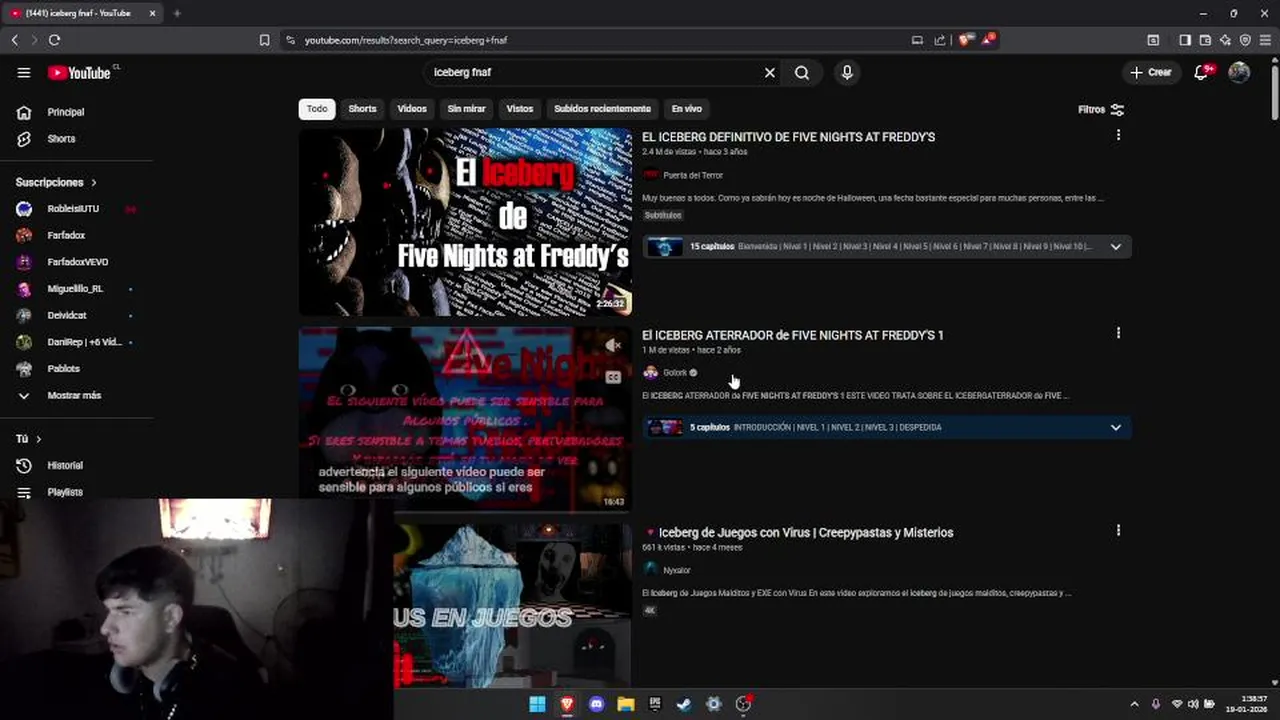Open Epic Games Launcher from the taskbar
The image size is (1280, 720).
655,704
